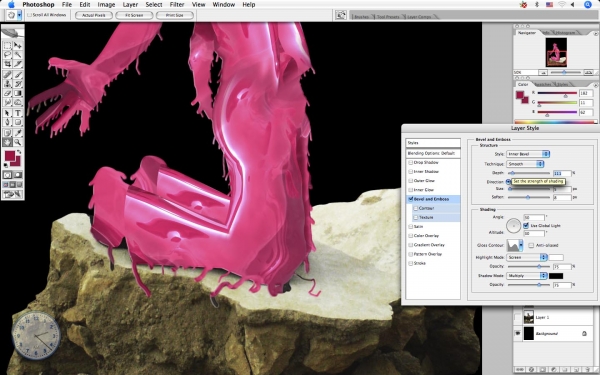Uncheck Bevel and Emboss style

click(411, 199)
